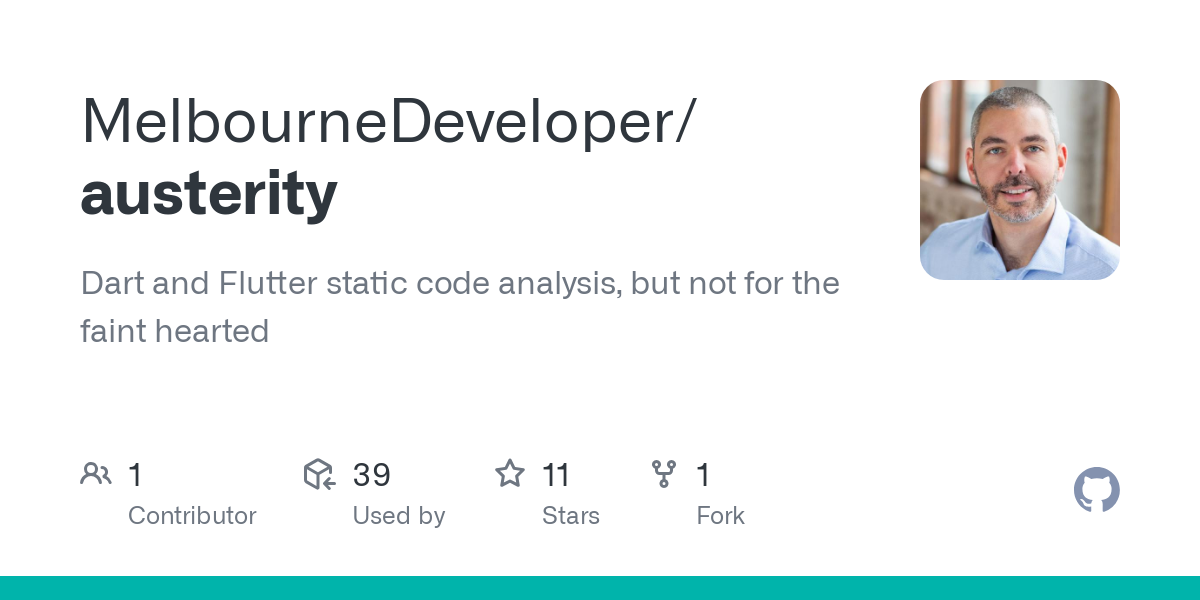Click the Stars star icon
This screenshot has height=600, width=1200.
[510, 474]
